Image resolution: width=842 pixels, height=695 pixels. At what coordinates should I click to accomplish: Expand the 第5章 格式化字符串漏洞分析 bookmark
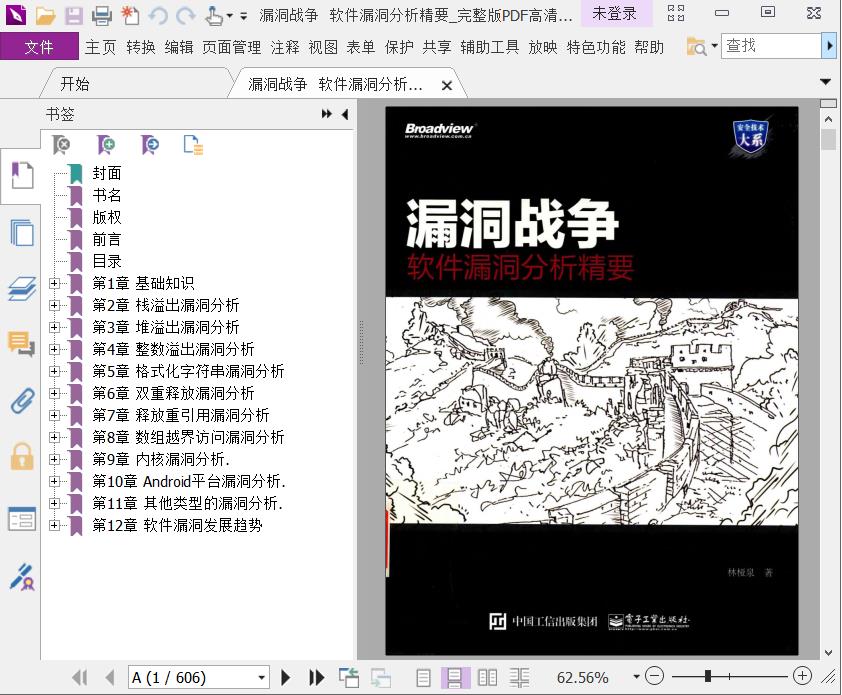pos(54,371)
